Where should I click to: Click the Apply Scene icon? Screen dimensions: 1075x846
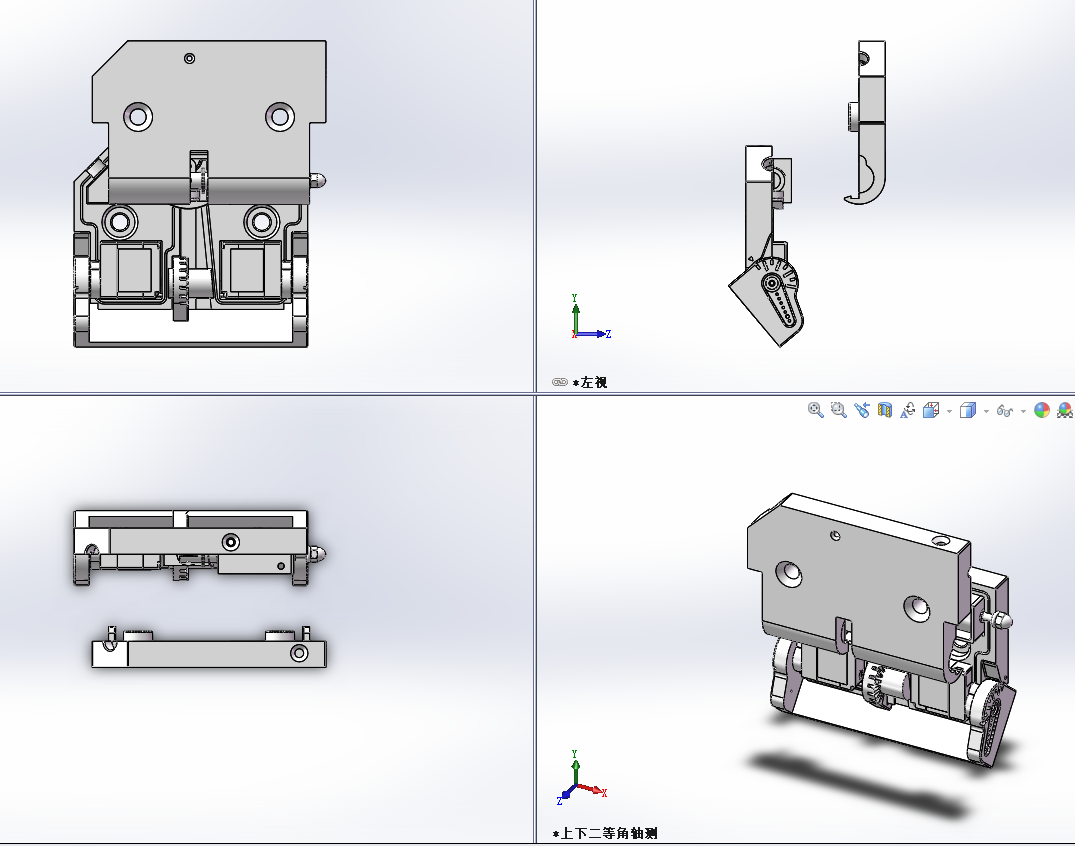click(x=1063, y=410)
